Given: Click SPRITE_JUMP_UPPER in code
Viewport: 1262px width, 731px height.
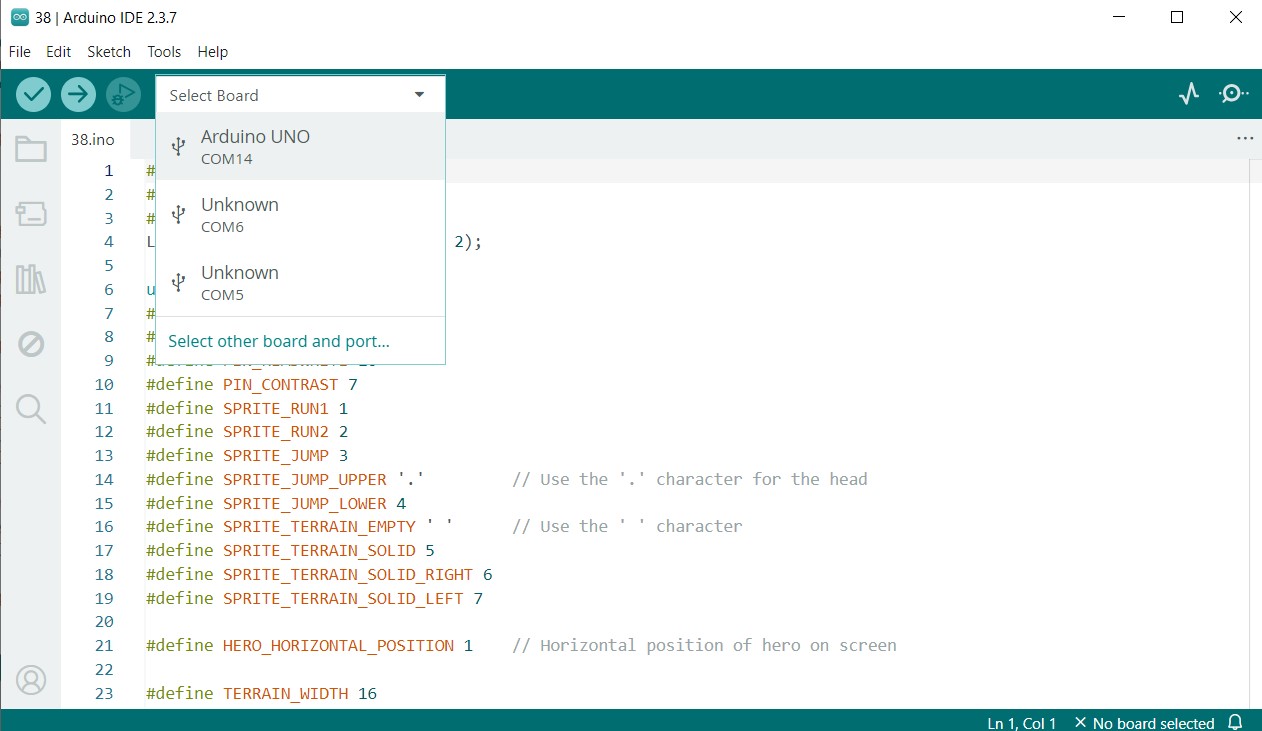Looking at the screenshot, I should (x=305, y=479).
